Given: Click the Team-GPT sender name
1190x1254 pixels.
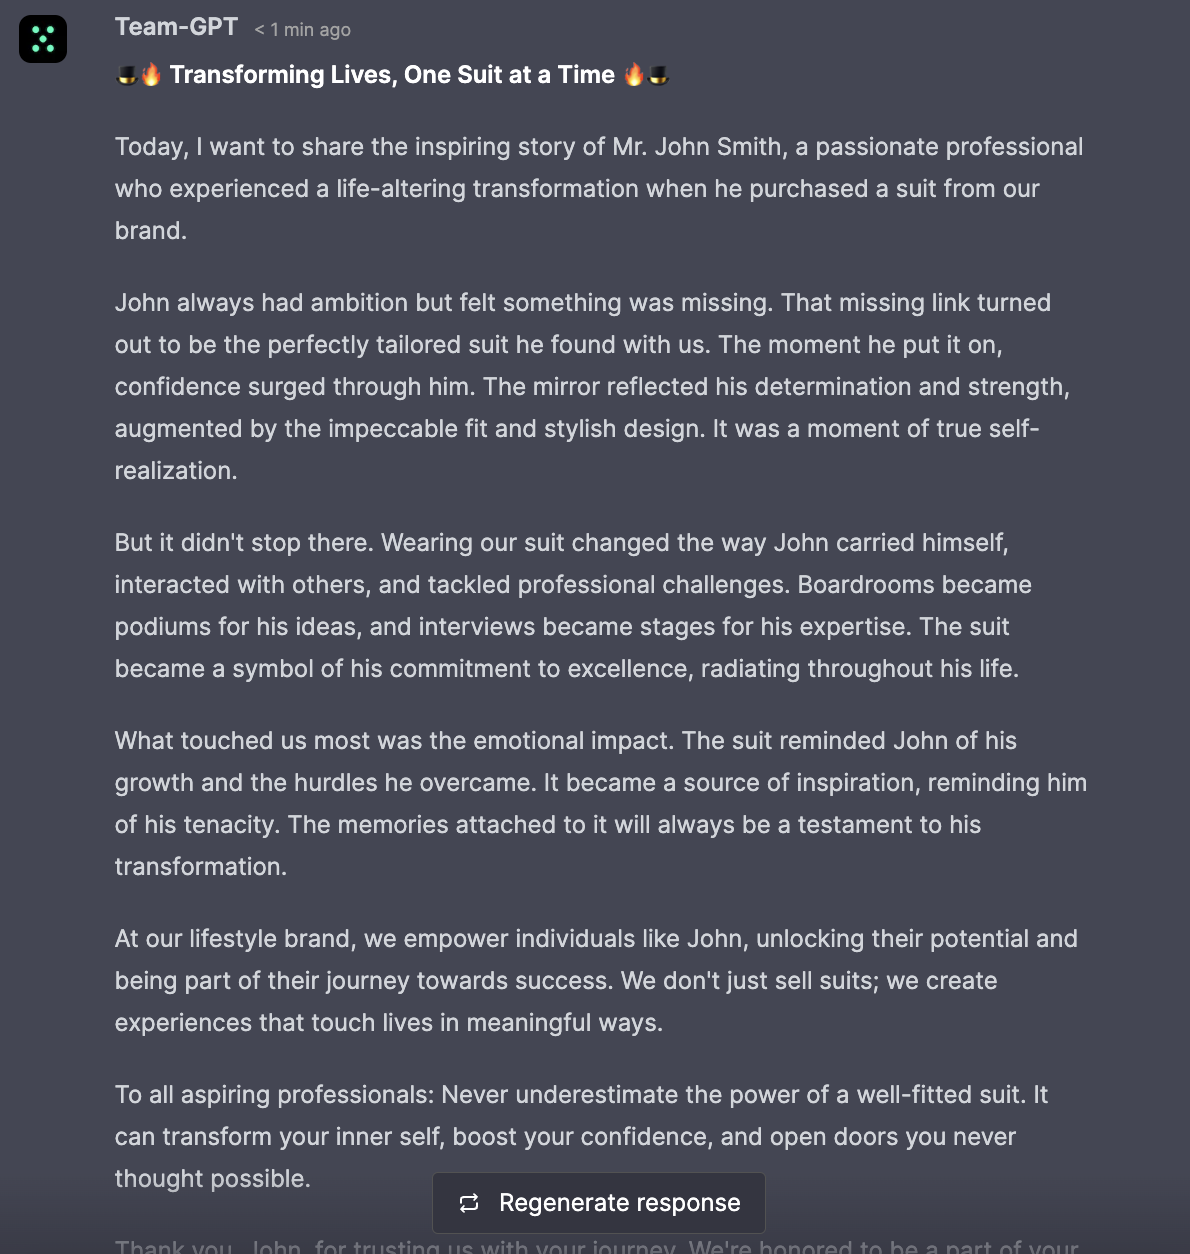Looking at the screenshot, I should tap(176, 27).
